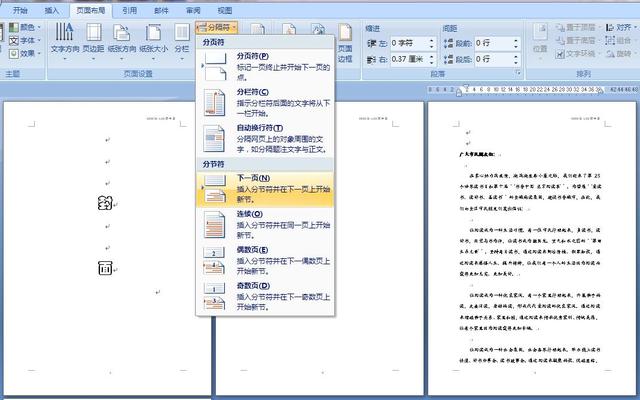Screen dimensions: 640x400
Task: Choose Continuous 连续(O) section break
Action: [x=265, y=224]
